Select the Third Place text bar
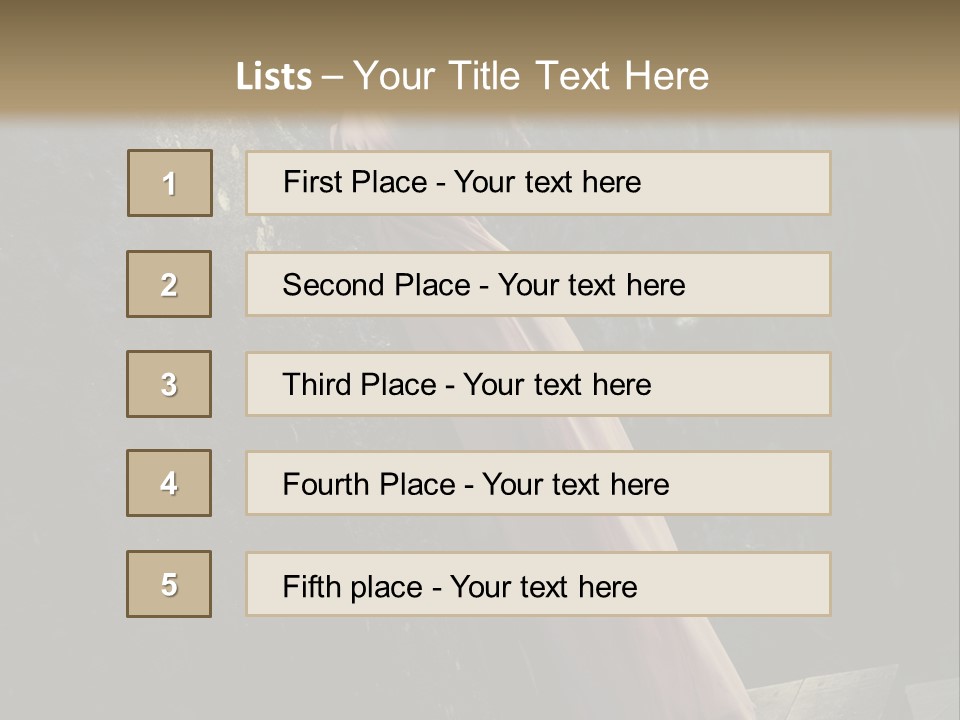This screenshot has width=960, height=720. [538, 384]
